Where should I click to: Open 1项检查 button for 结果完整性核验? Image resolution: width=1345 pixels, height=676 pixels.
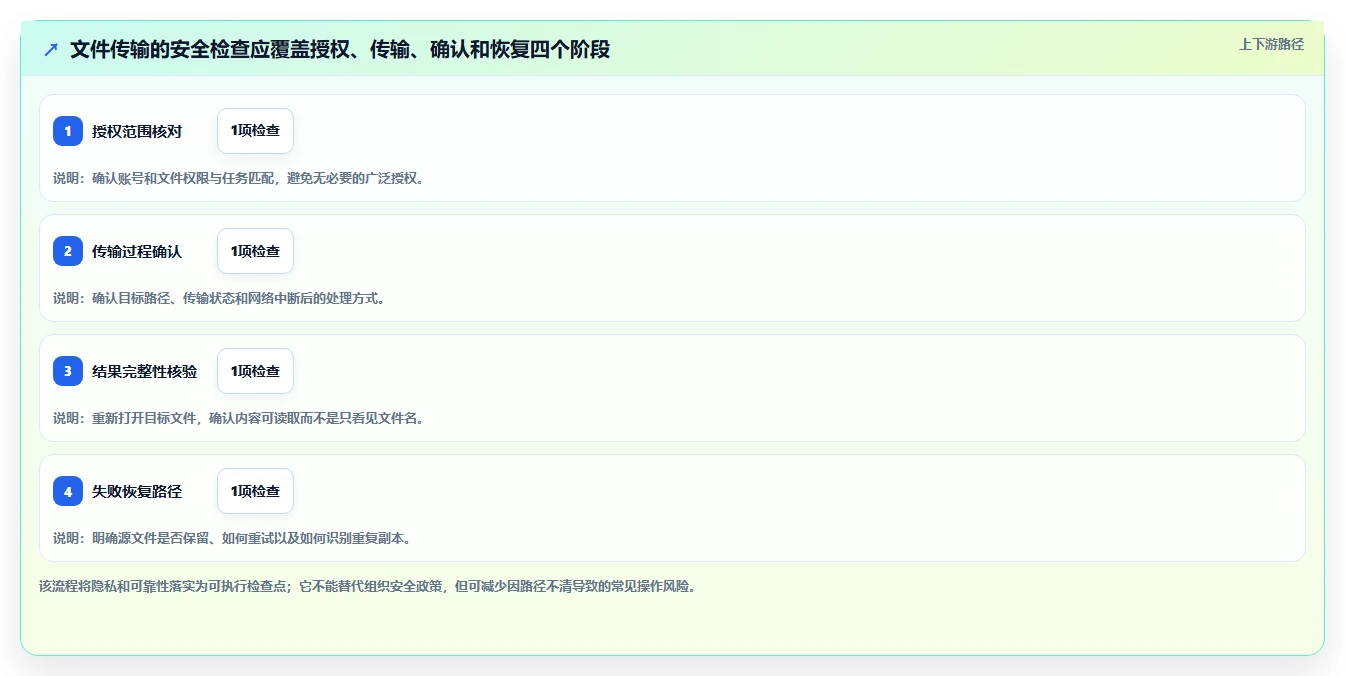[x=255, y=371]
